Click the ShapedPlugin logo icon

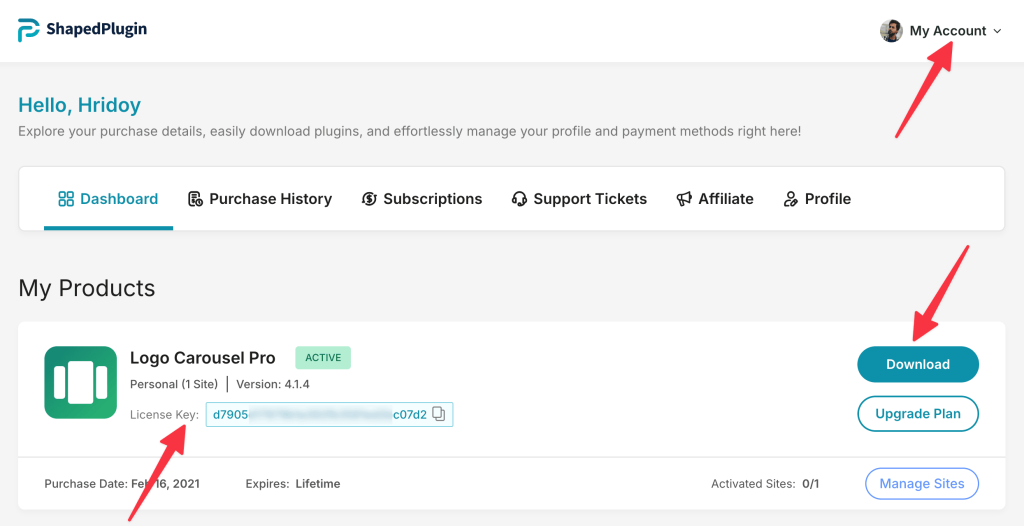point(29,30)
